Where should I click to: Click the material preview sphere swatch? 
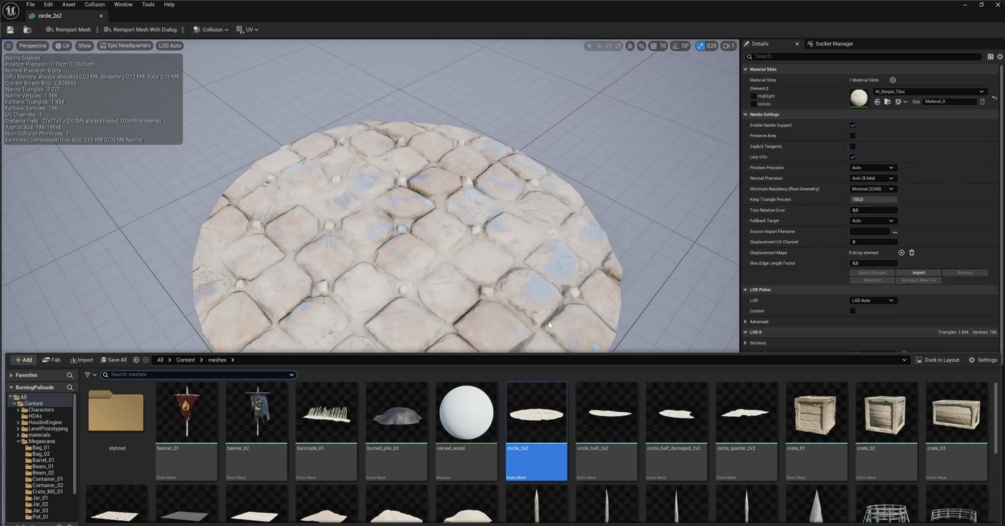[859, 97]
